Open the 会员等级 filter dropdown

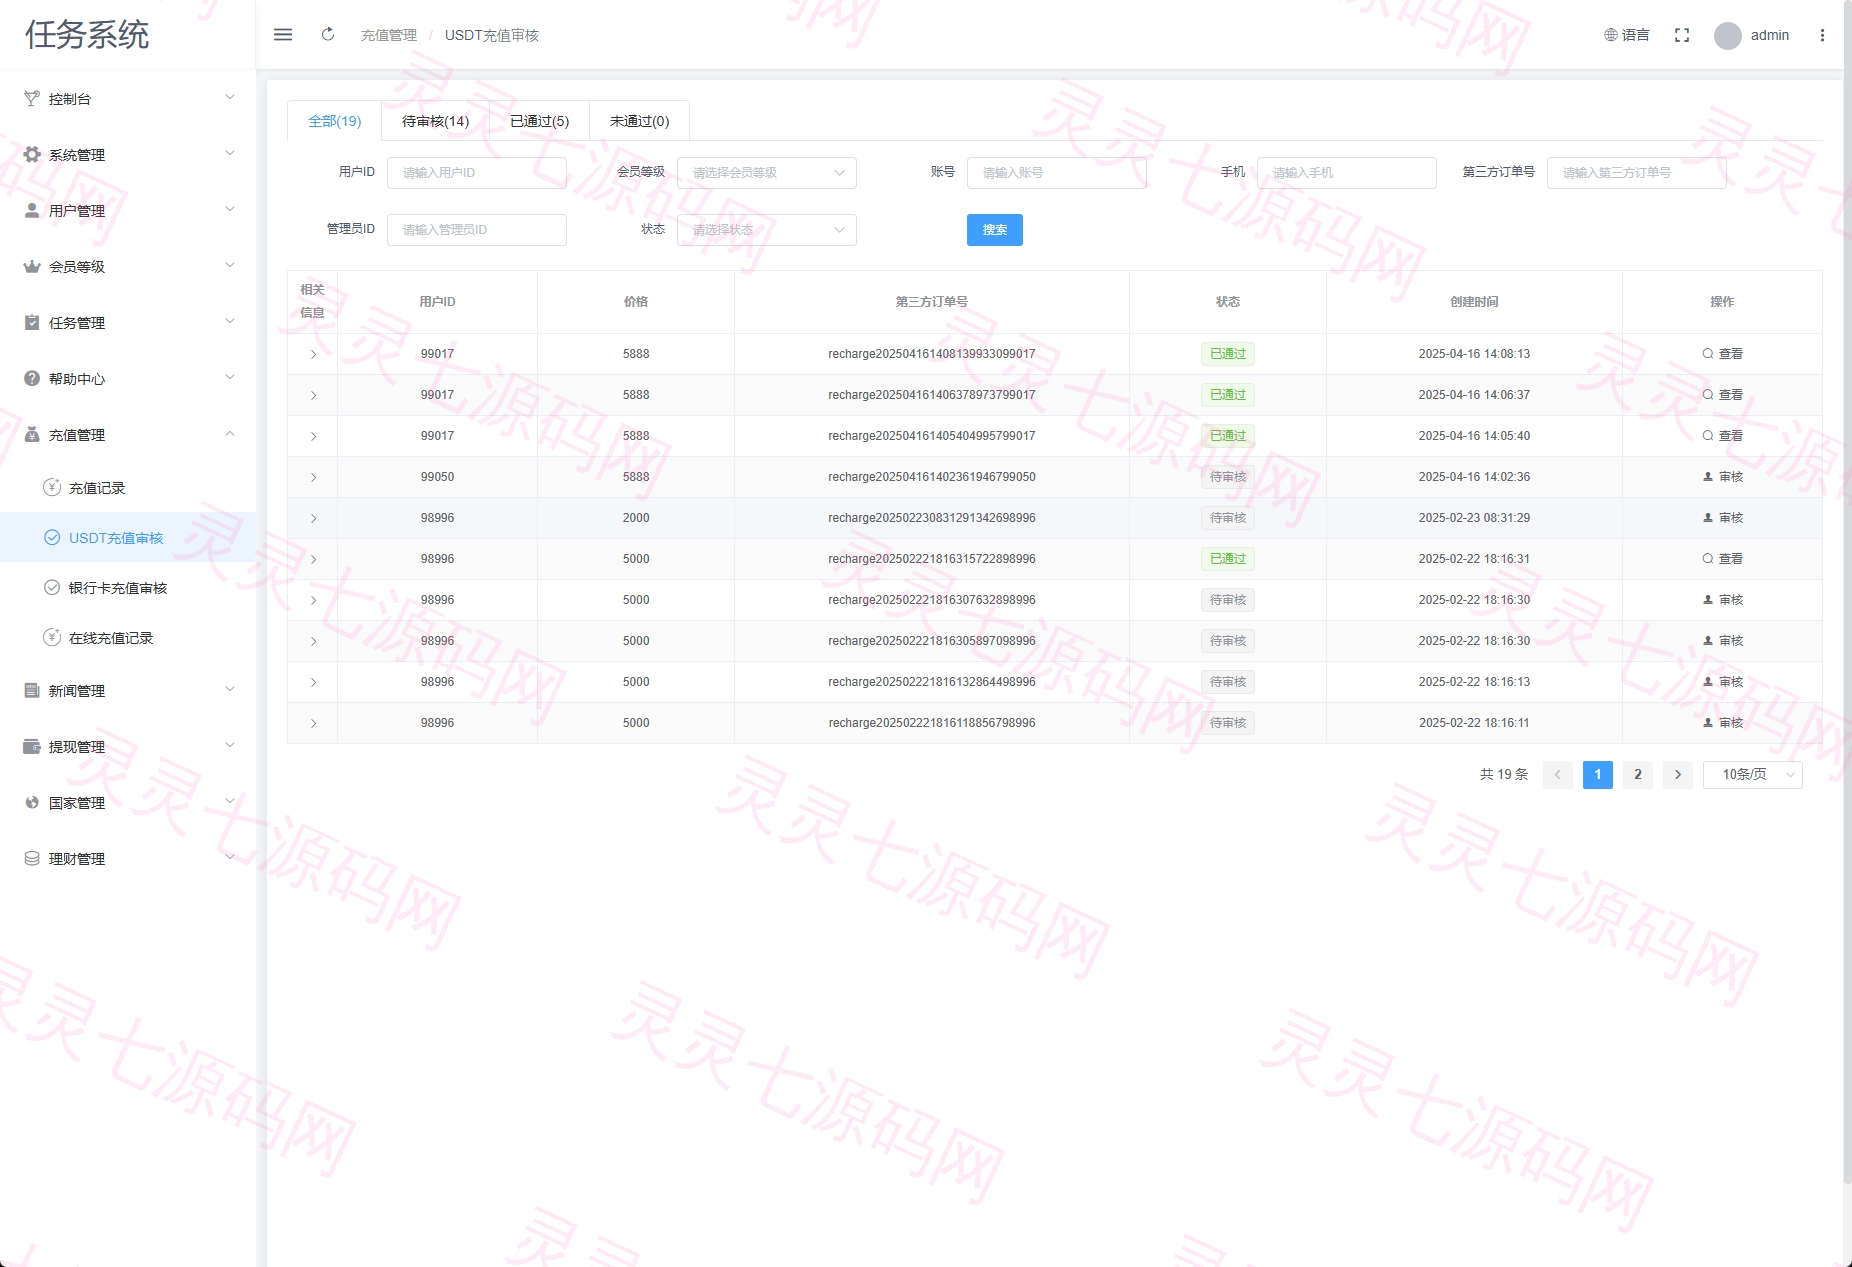[x=767, y=173]
